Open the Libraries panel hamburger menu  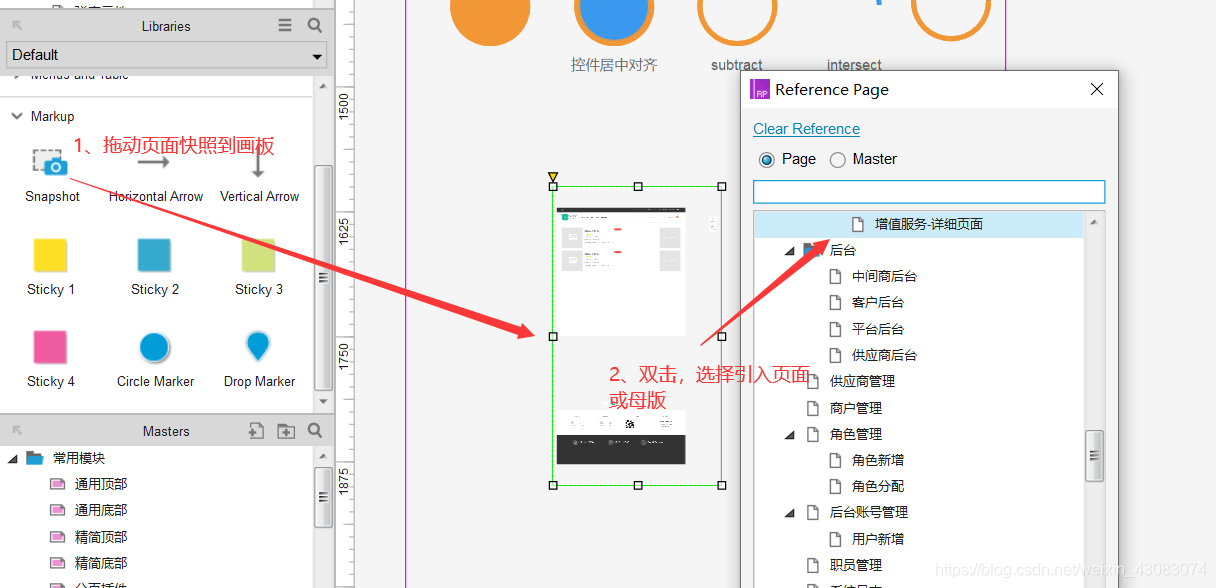tap(285, 26)
